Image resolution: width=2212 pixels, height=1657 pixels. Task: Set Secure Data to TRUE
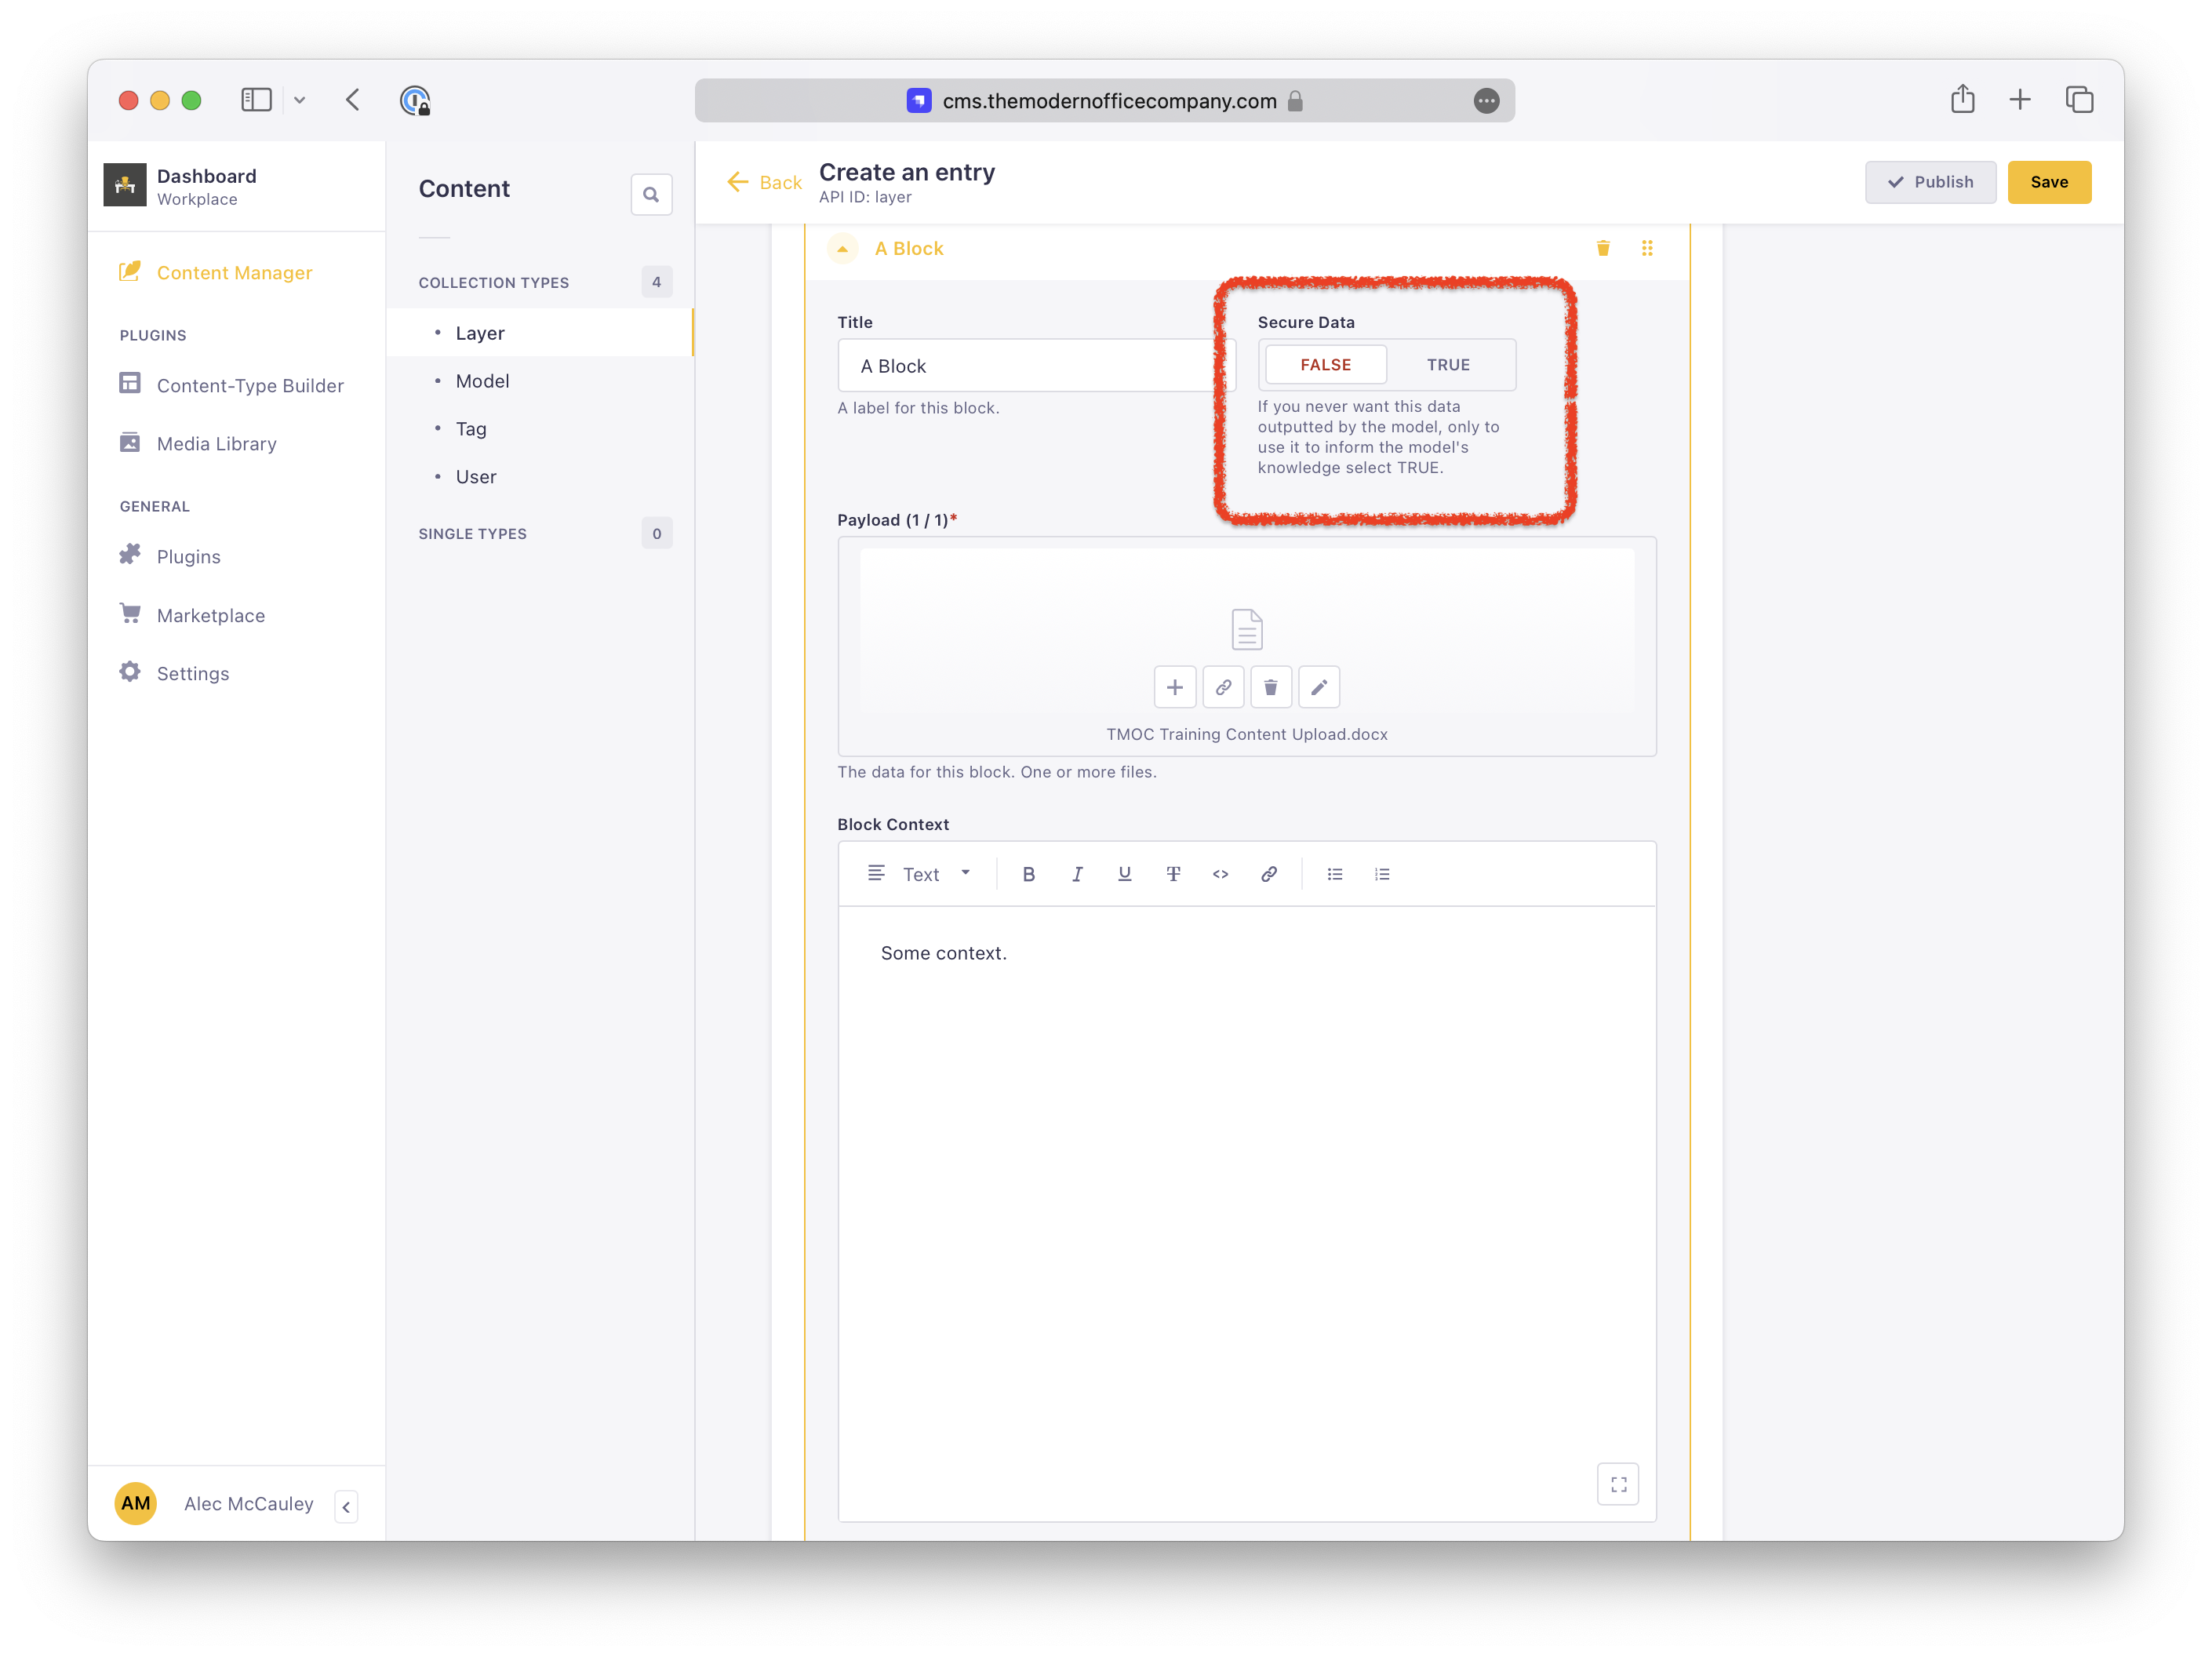(1447, 365)
